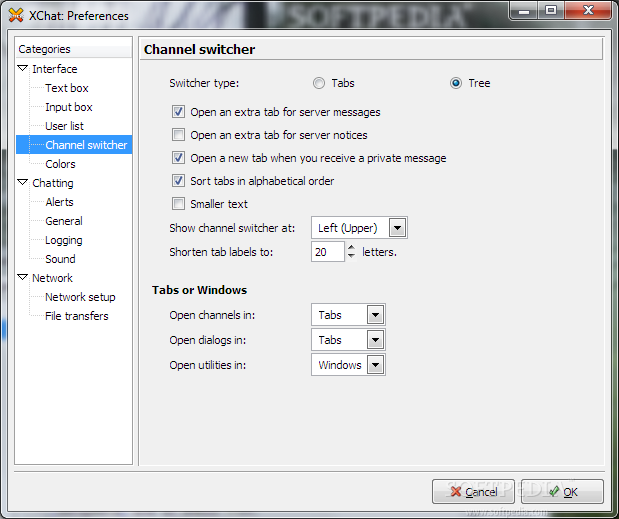Enable the Smaller text checkbox
The image size is (619, 519).
(x=178, y=204)
